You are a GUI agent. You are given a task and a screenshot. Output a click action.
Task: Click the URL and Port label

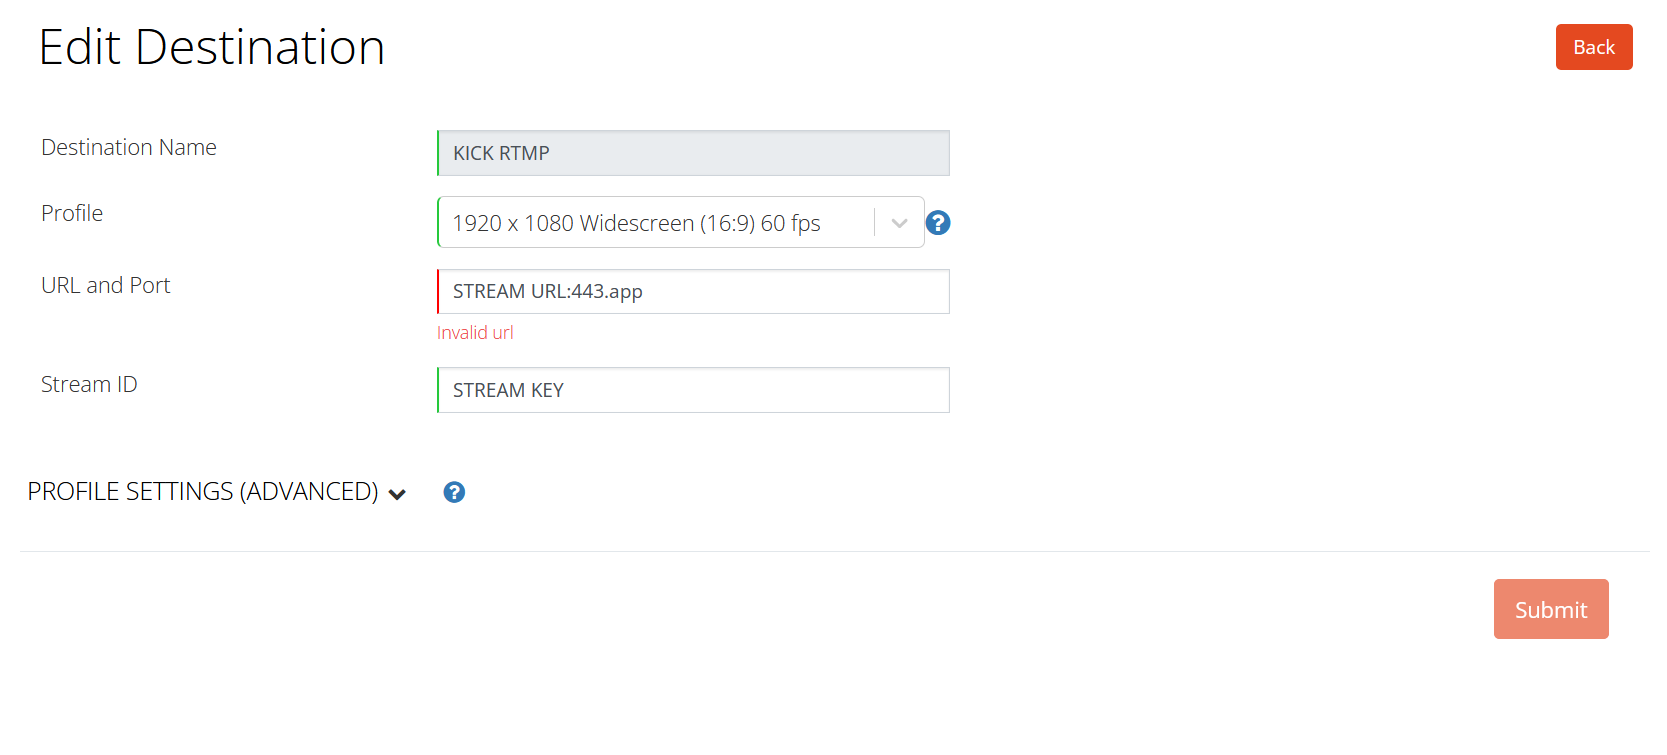(106, 285)
